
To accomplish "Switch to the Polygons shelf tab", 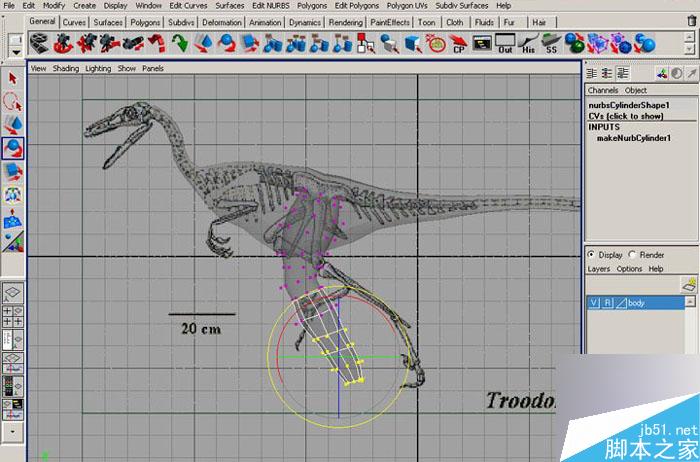I will pos(145,22).
